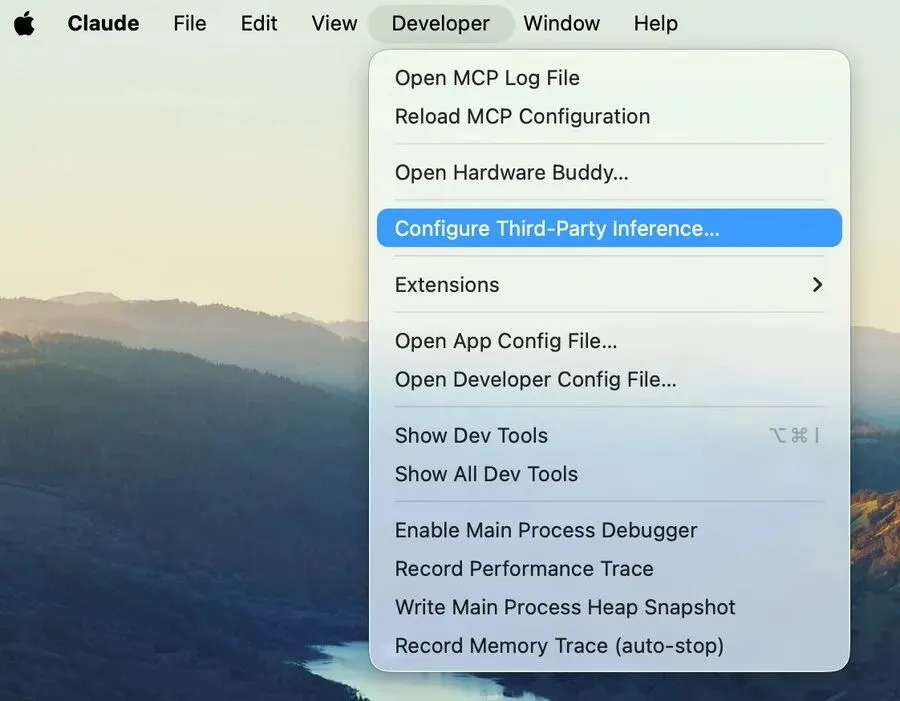Open the Claude application menu
The height and width of the screenshot is (701, 900).
click(103, 24)
